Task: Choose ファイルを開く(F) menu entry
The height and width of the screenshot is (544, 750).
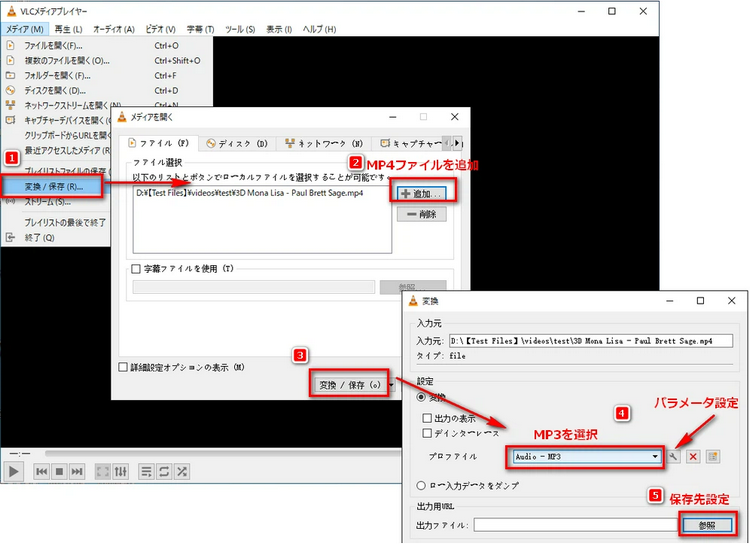Action: point(54,45)
